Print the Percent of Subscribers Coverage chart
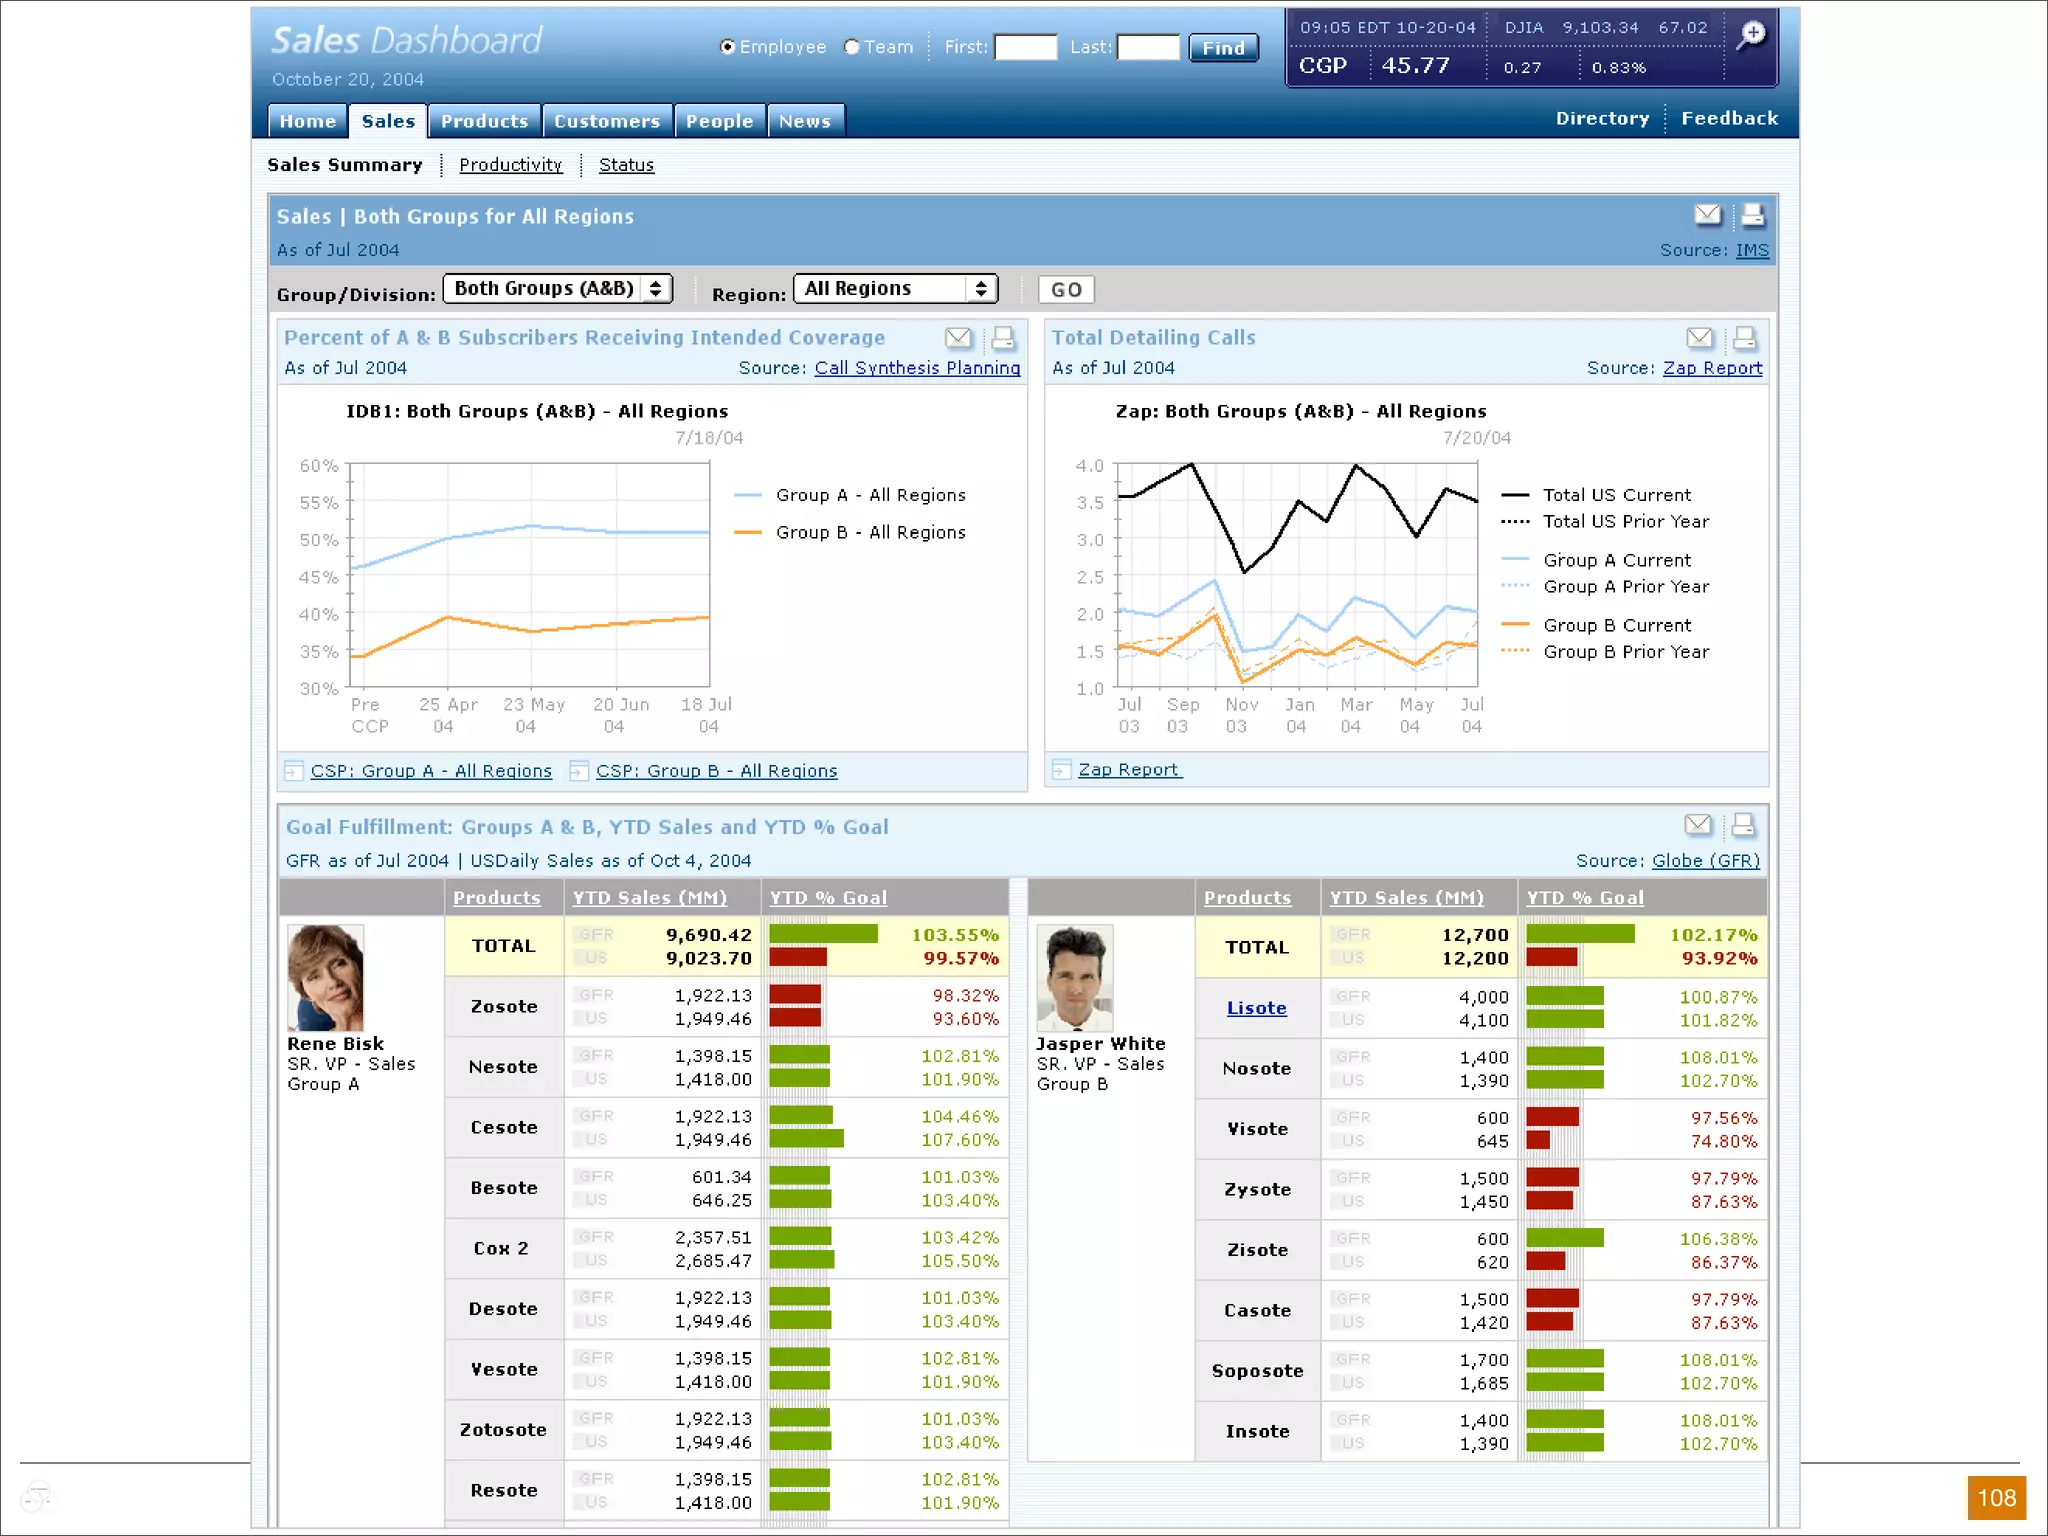The image size is (2048, 1536). coord(1003,338)
